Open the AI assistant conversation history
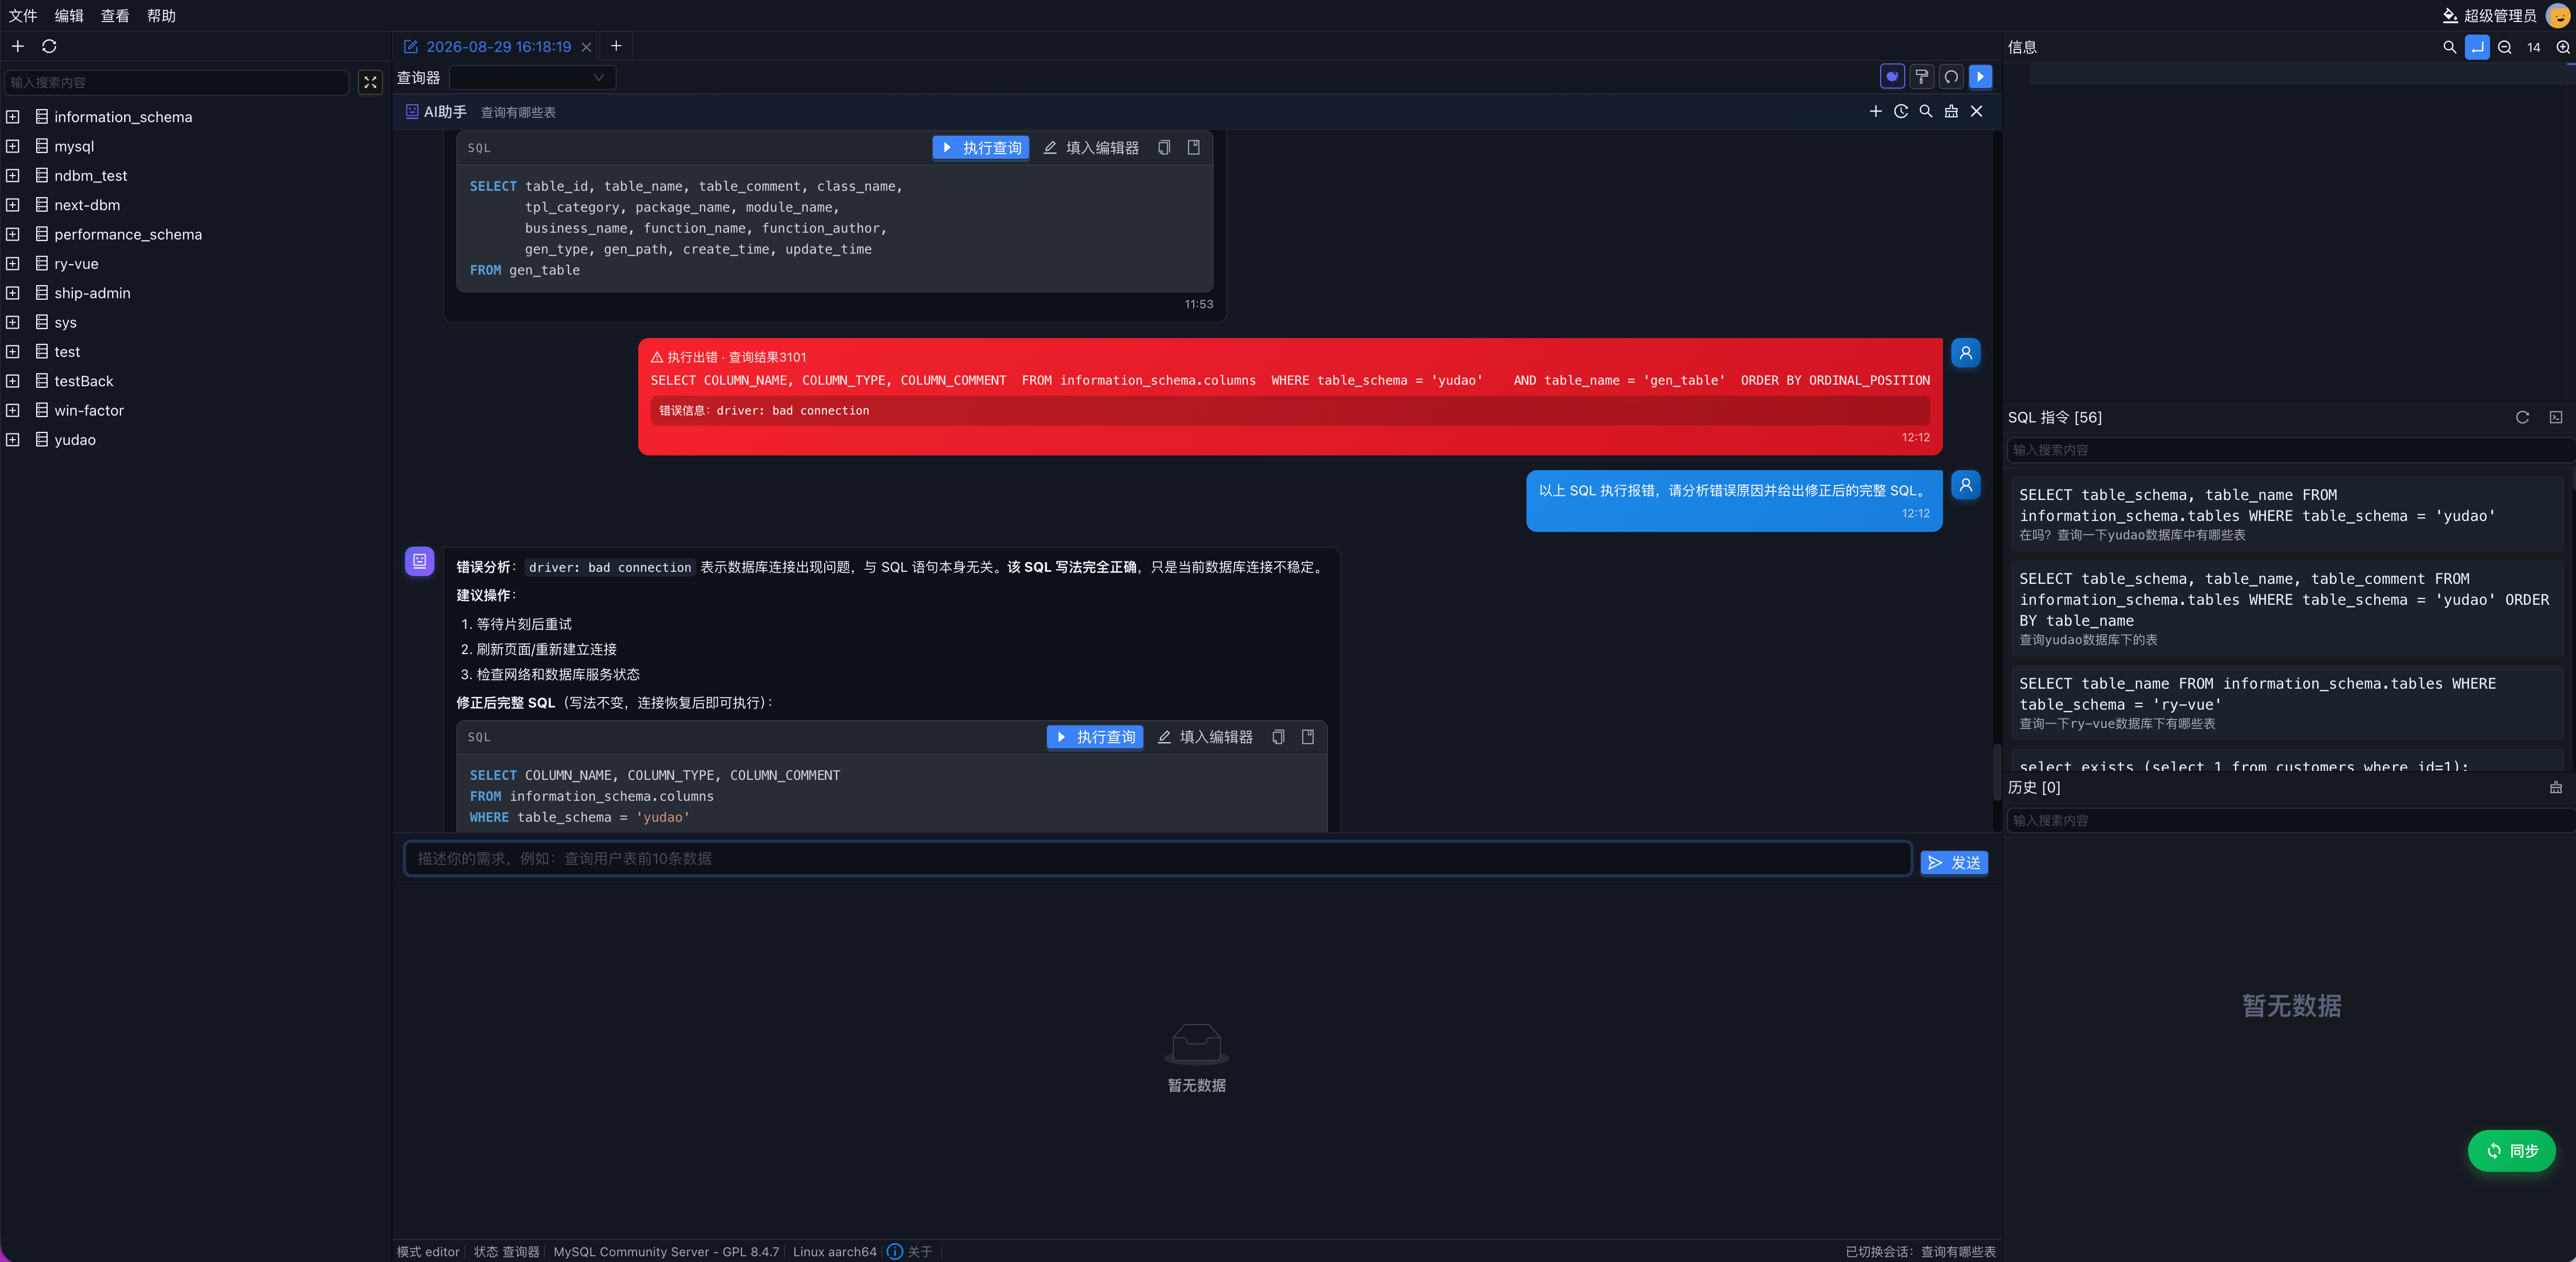 pos(1901,111)
